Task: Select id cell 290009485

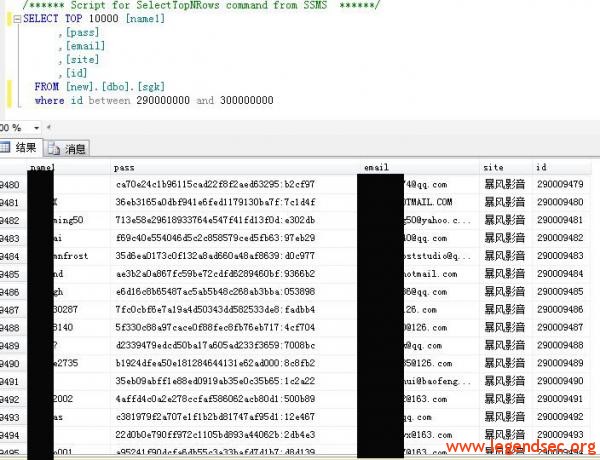Action: click(560, 292)
